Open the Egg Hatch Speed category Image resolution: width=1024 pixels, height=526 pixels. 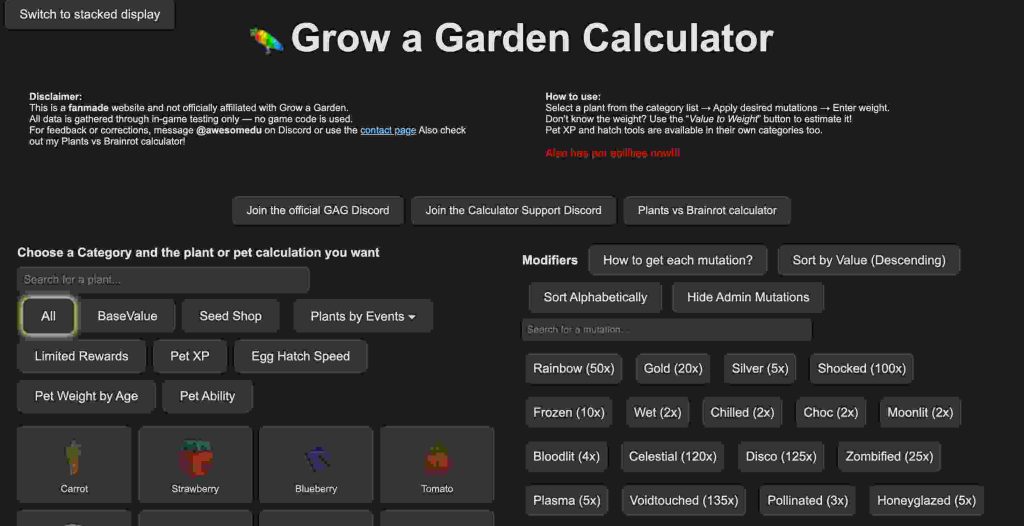point(300,356)
